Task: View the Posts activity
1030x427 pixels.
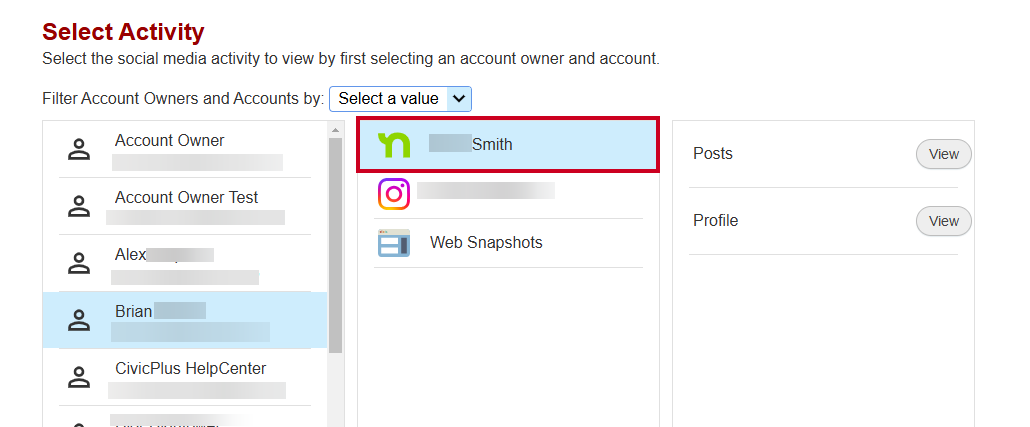Action: pyautogui.click(x=943, y=154)
